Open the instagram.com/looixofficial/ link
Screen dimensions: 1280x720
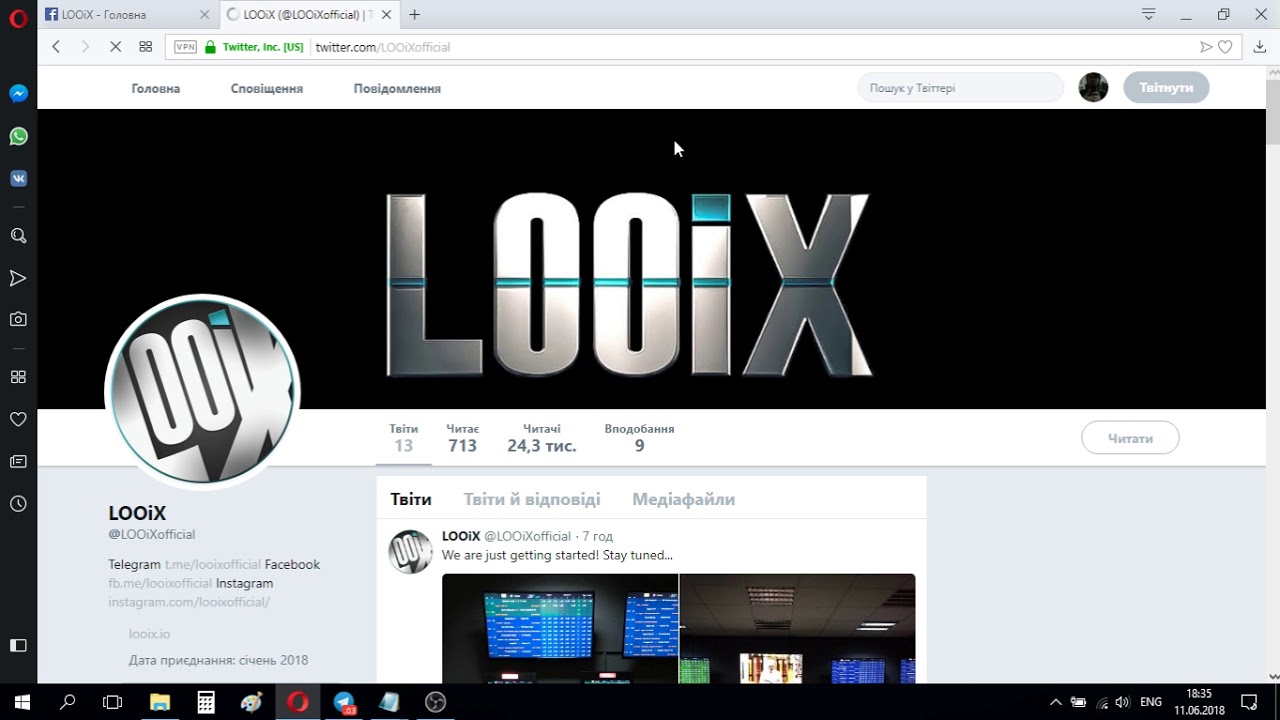189,602
